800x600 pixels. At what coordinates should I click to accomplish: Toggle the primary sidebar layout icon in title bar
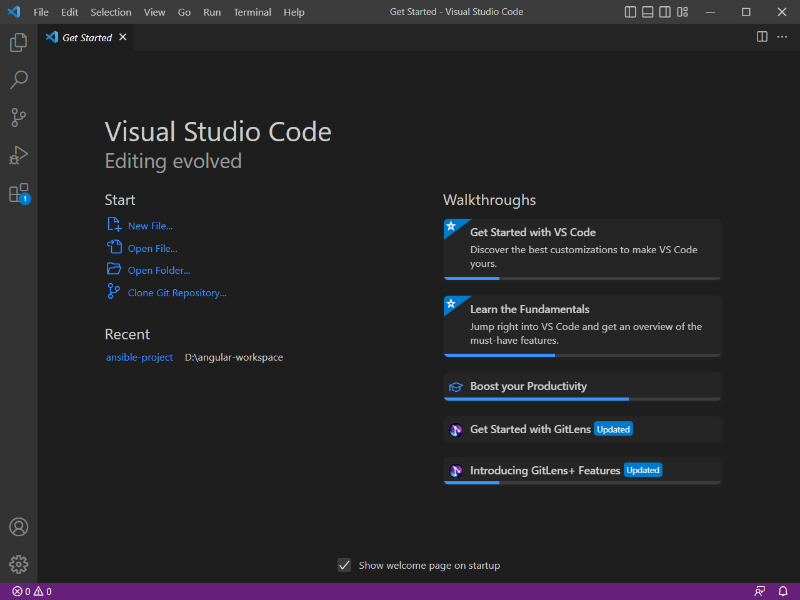(x=629, y=11)
